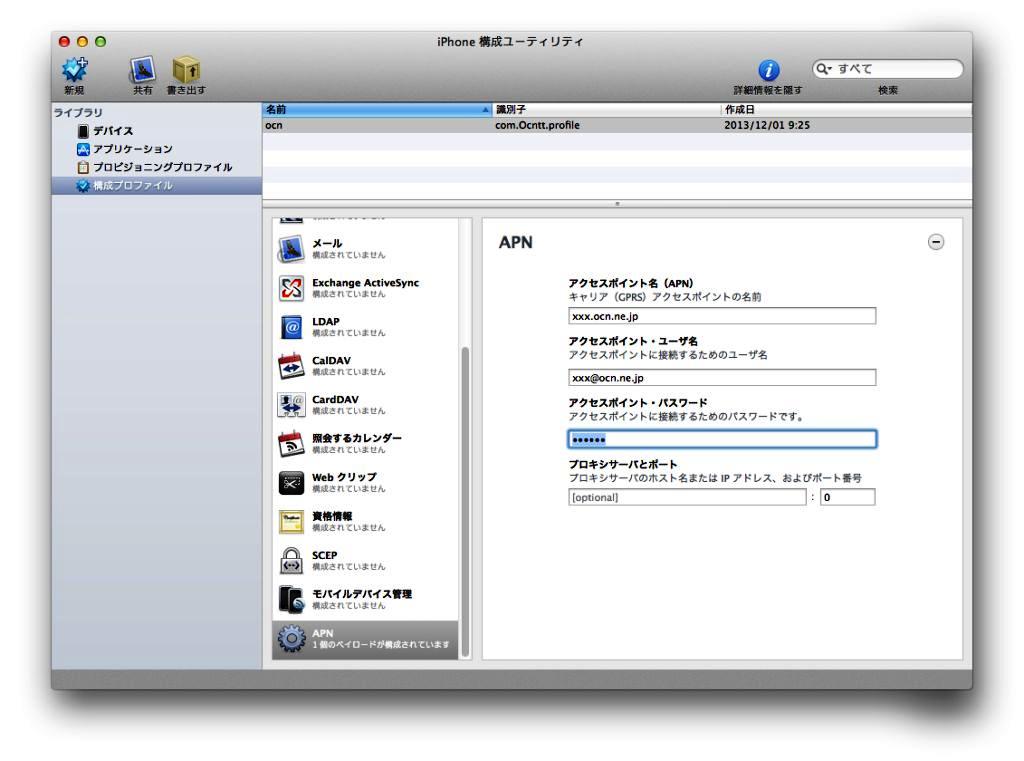Viewport: 1024px width, 761px height.
Task: Click the Share (共有) toolbar icon
Action: 142,70
